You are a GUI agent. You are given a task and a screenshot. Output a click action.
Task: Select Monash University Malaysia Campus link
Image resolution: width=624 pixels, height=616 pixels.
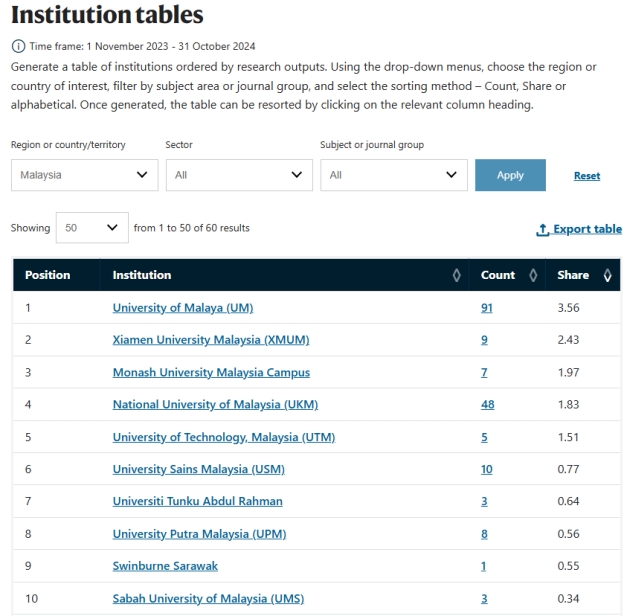click(x=211, y=373)
